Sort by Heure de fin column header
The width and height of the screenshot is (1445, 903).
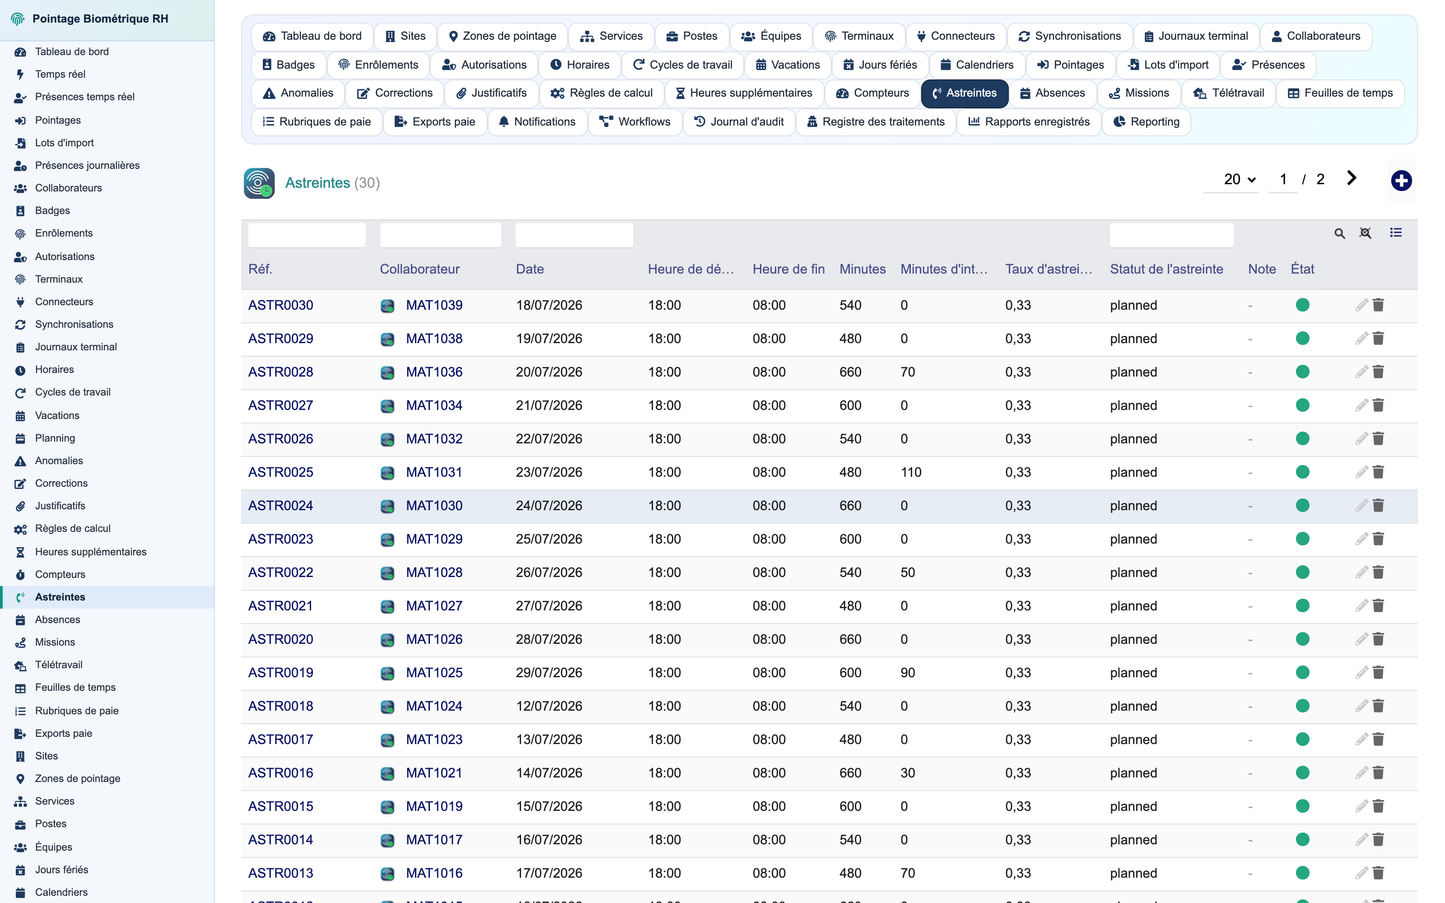789,269
